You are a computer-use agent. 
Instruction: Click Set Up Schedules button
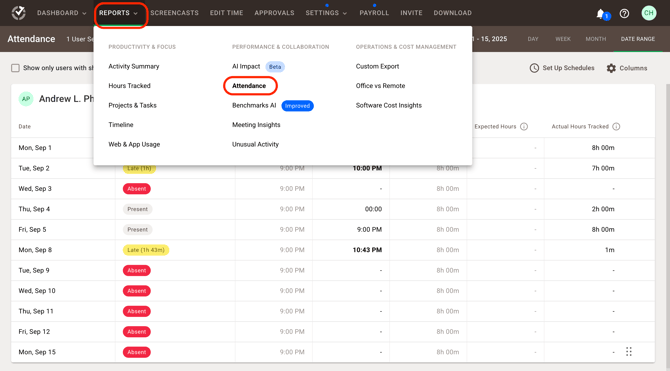click(562, 68)
